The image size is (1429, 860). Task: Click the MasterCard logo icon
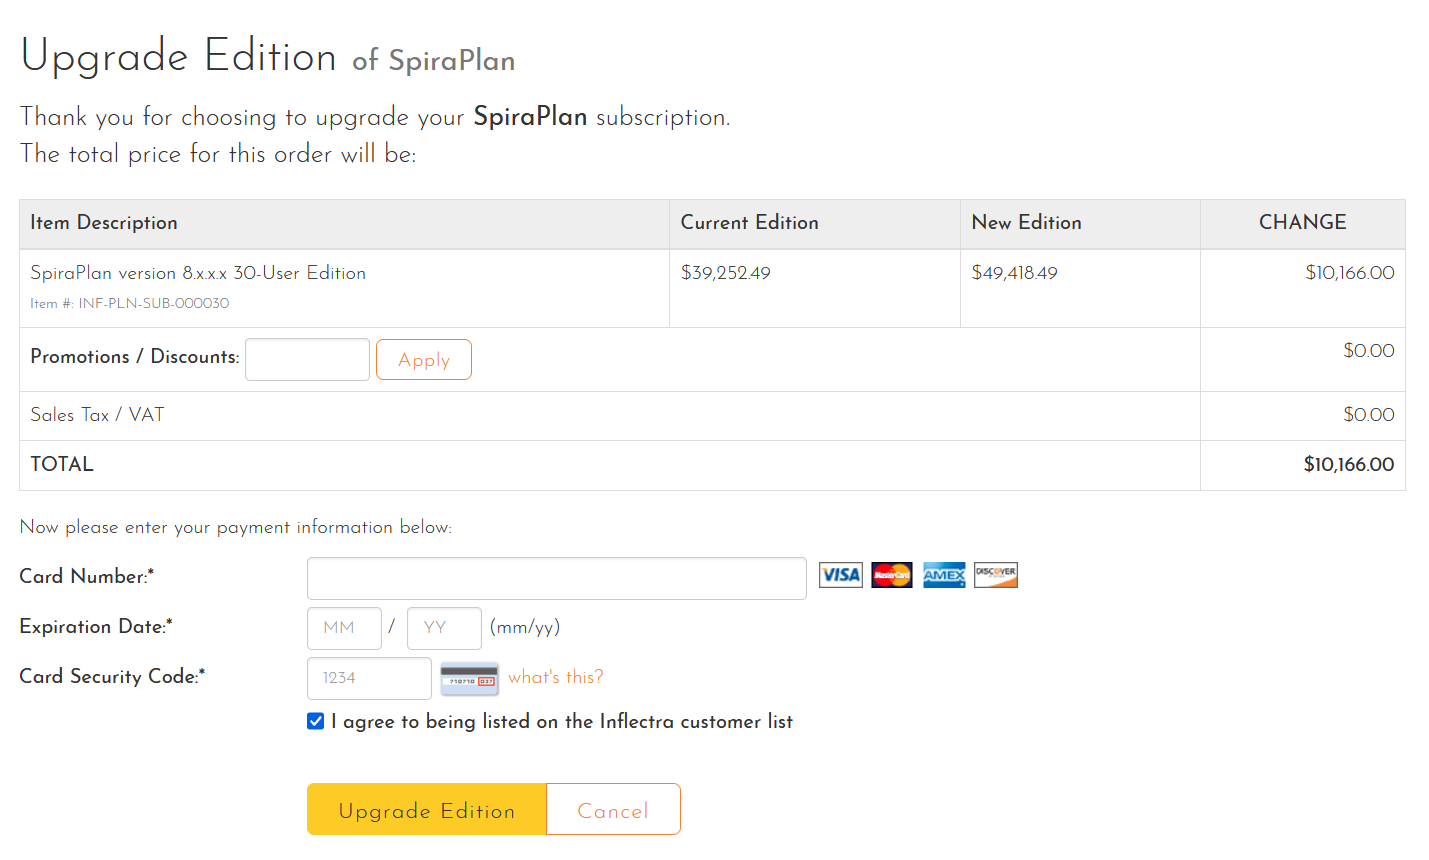(892, 575)
